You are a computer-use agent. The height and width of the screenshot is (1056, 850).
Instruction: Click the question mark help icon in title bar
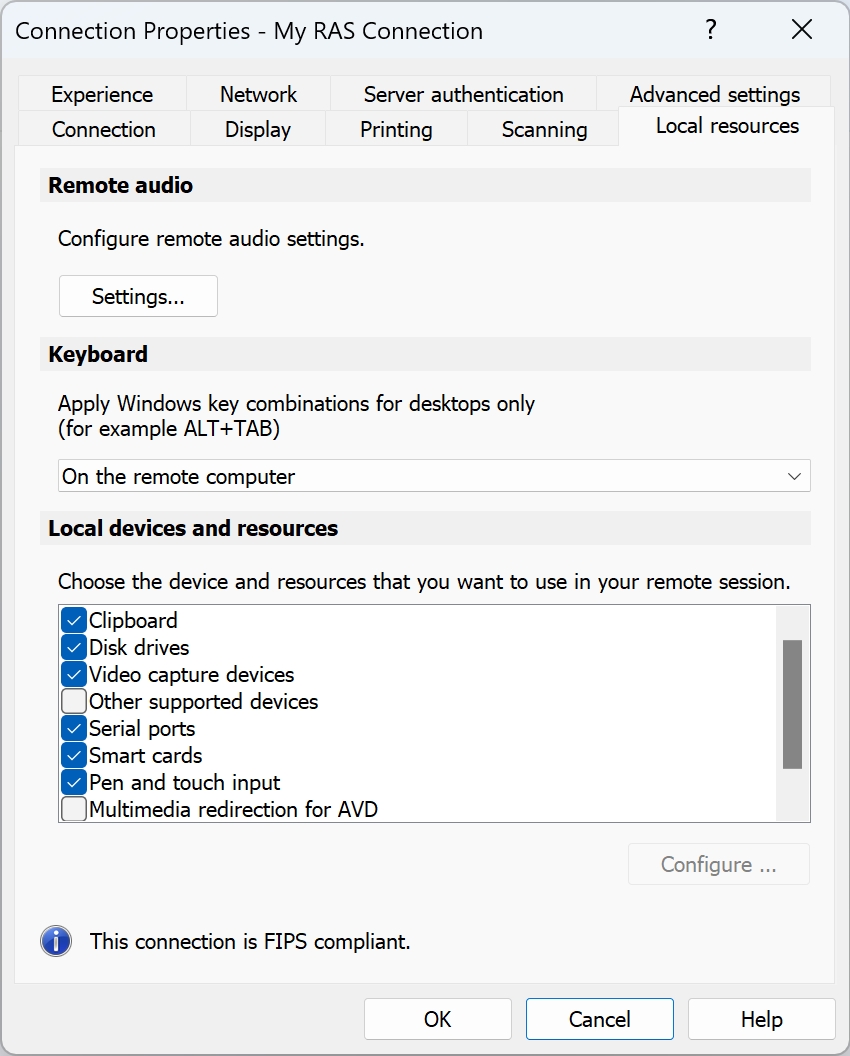[711, 30]
